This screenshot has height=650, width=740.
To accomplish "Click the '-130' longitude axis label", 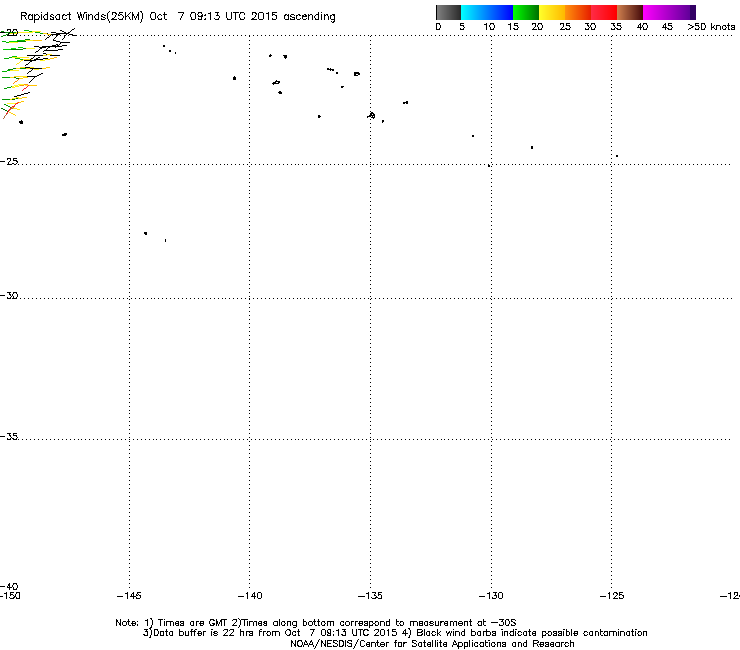I will coord(491,596).
